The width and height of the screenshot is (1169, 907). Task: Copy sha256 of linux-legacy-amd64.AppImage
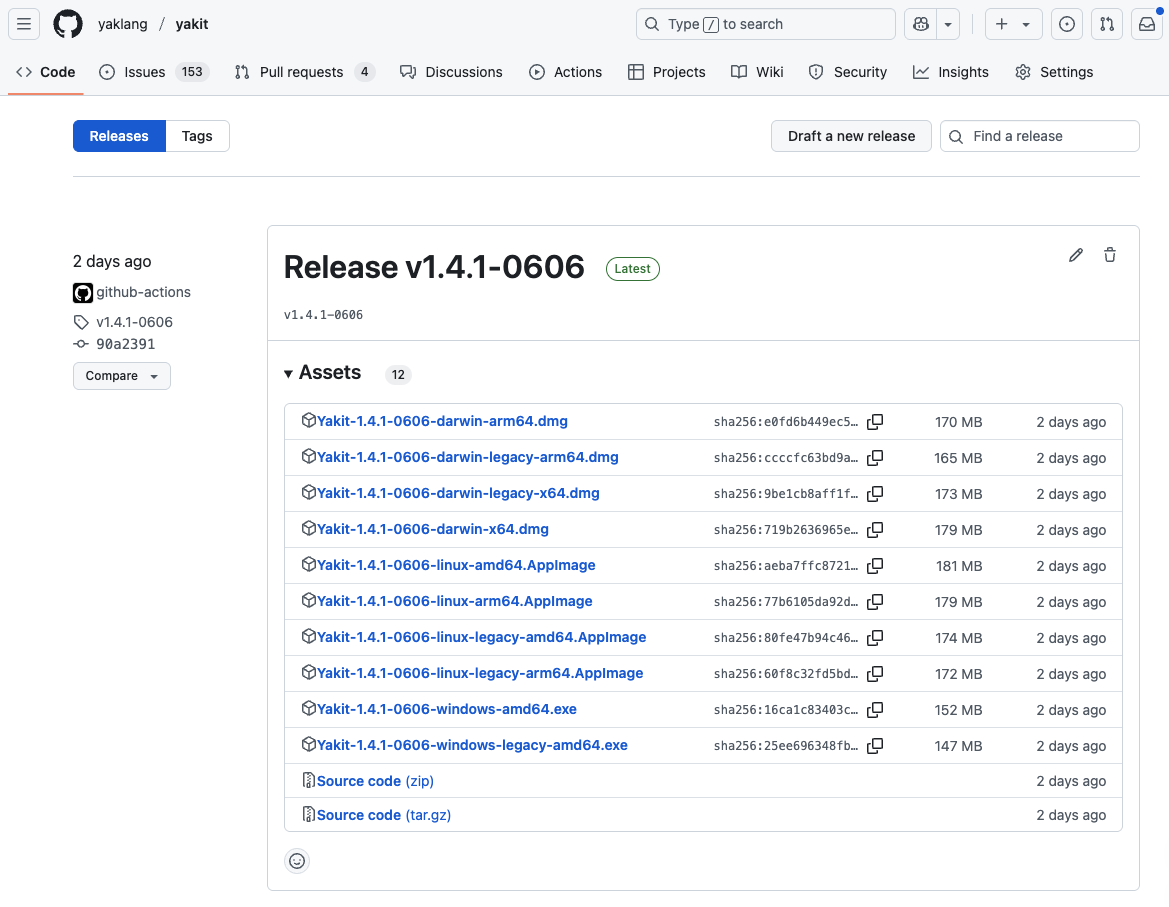pos(875,638)
